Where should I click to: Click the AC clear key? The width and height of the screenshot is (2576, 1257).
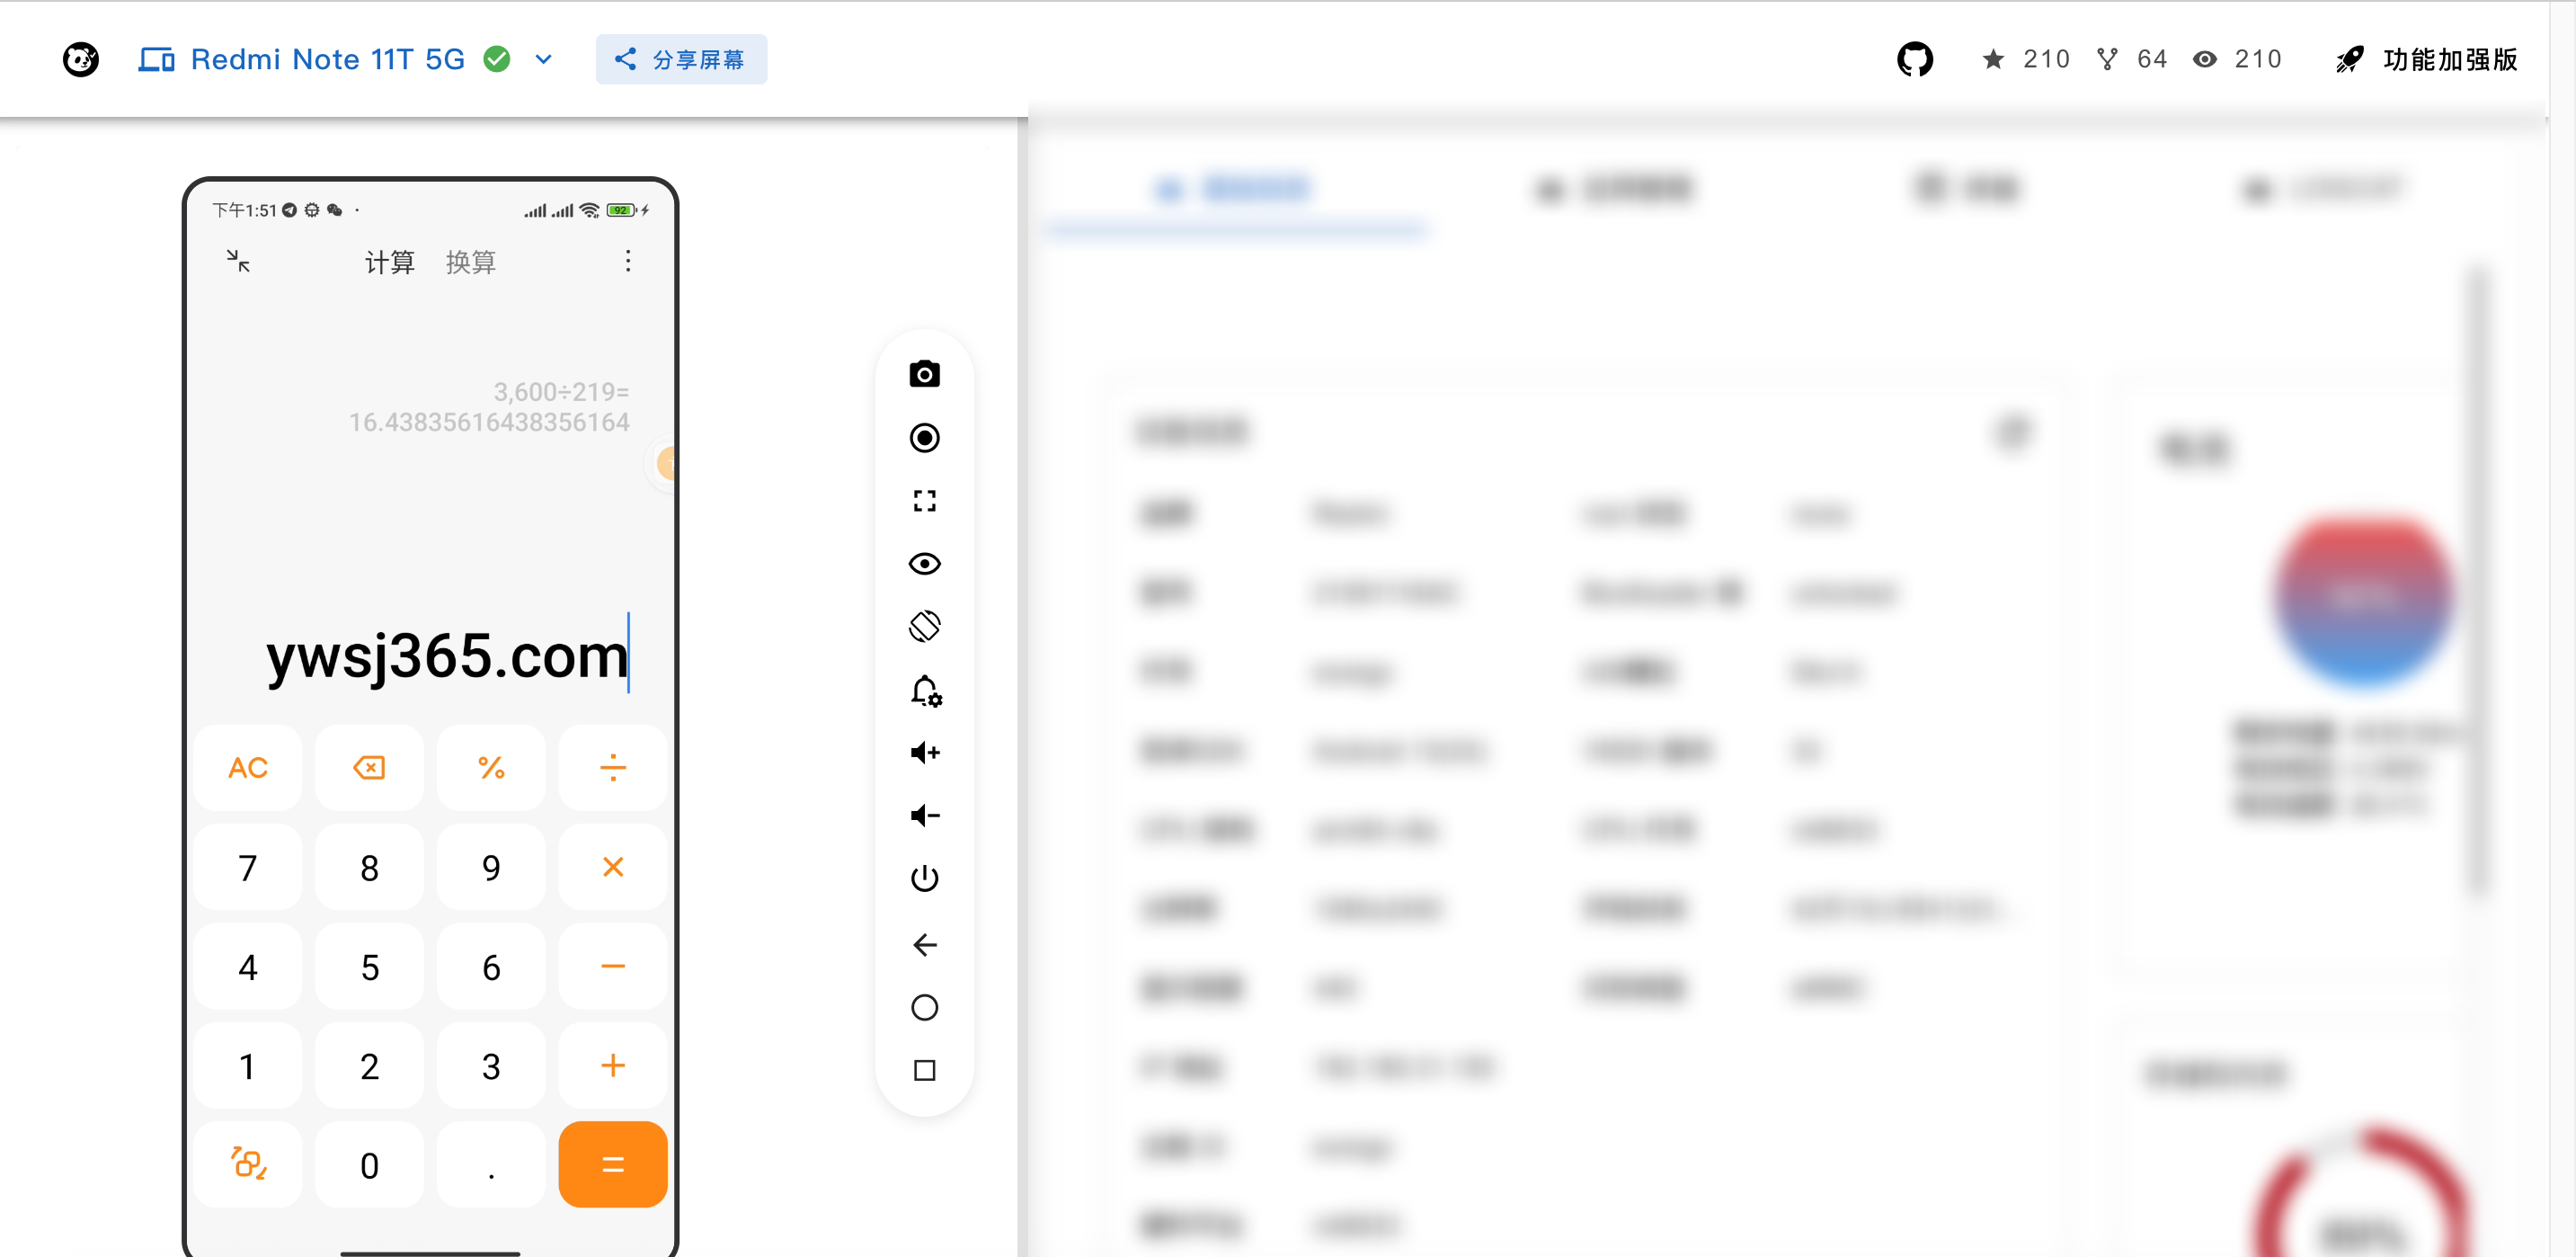[x=248, y=767]
